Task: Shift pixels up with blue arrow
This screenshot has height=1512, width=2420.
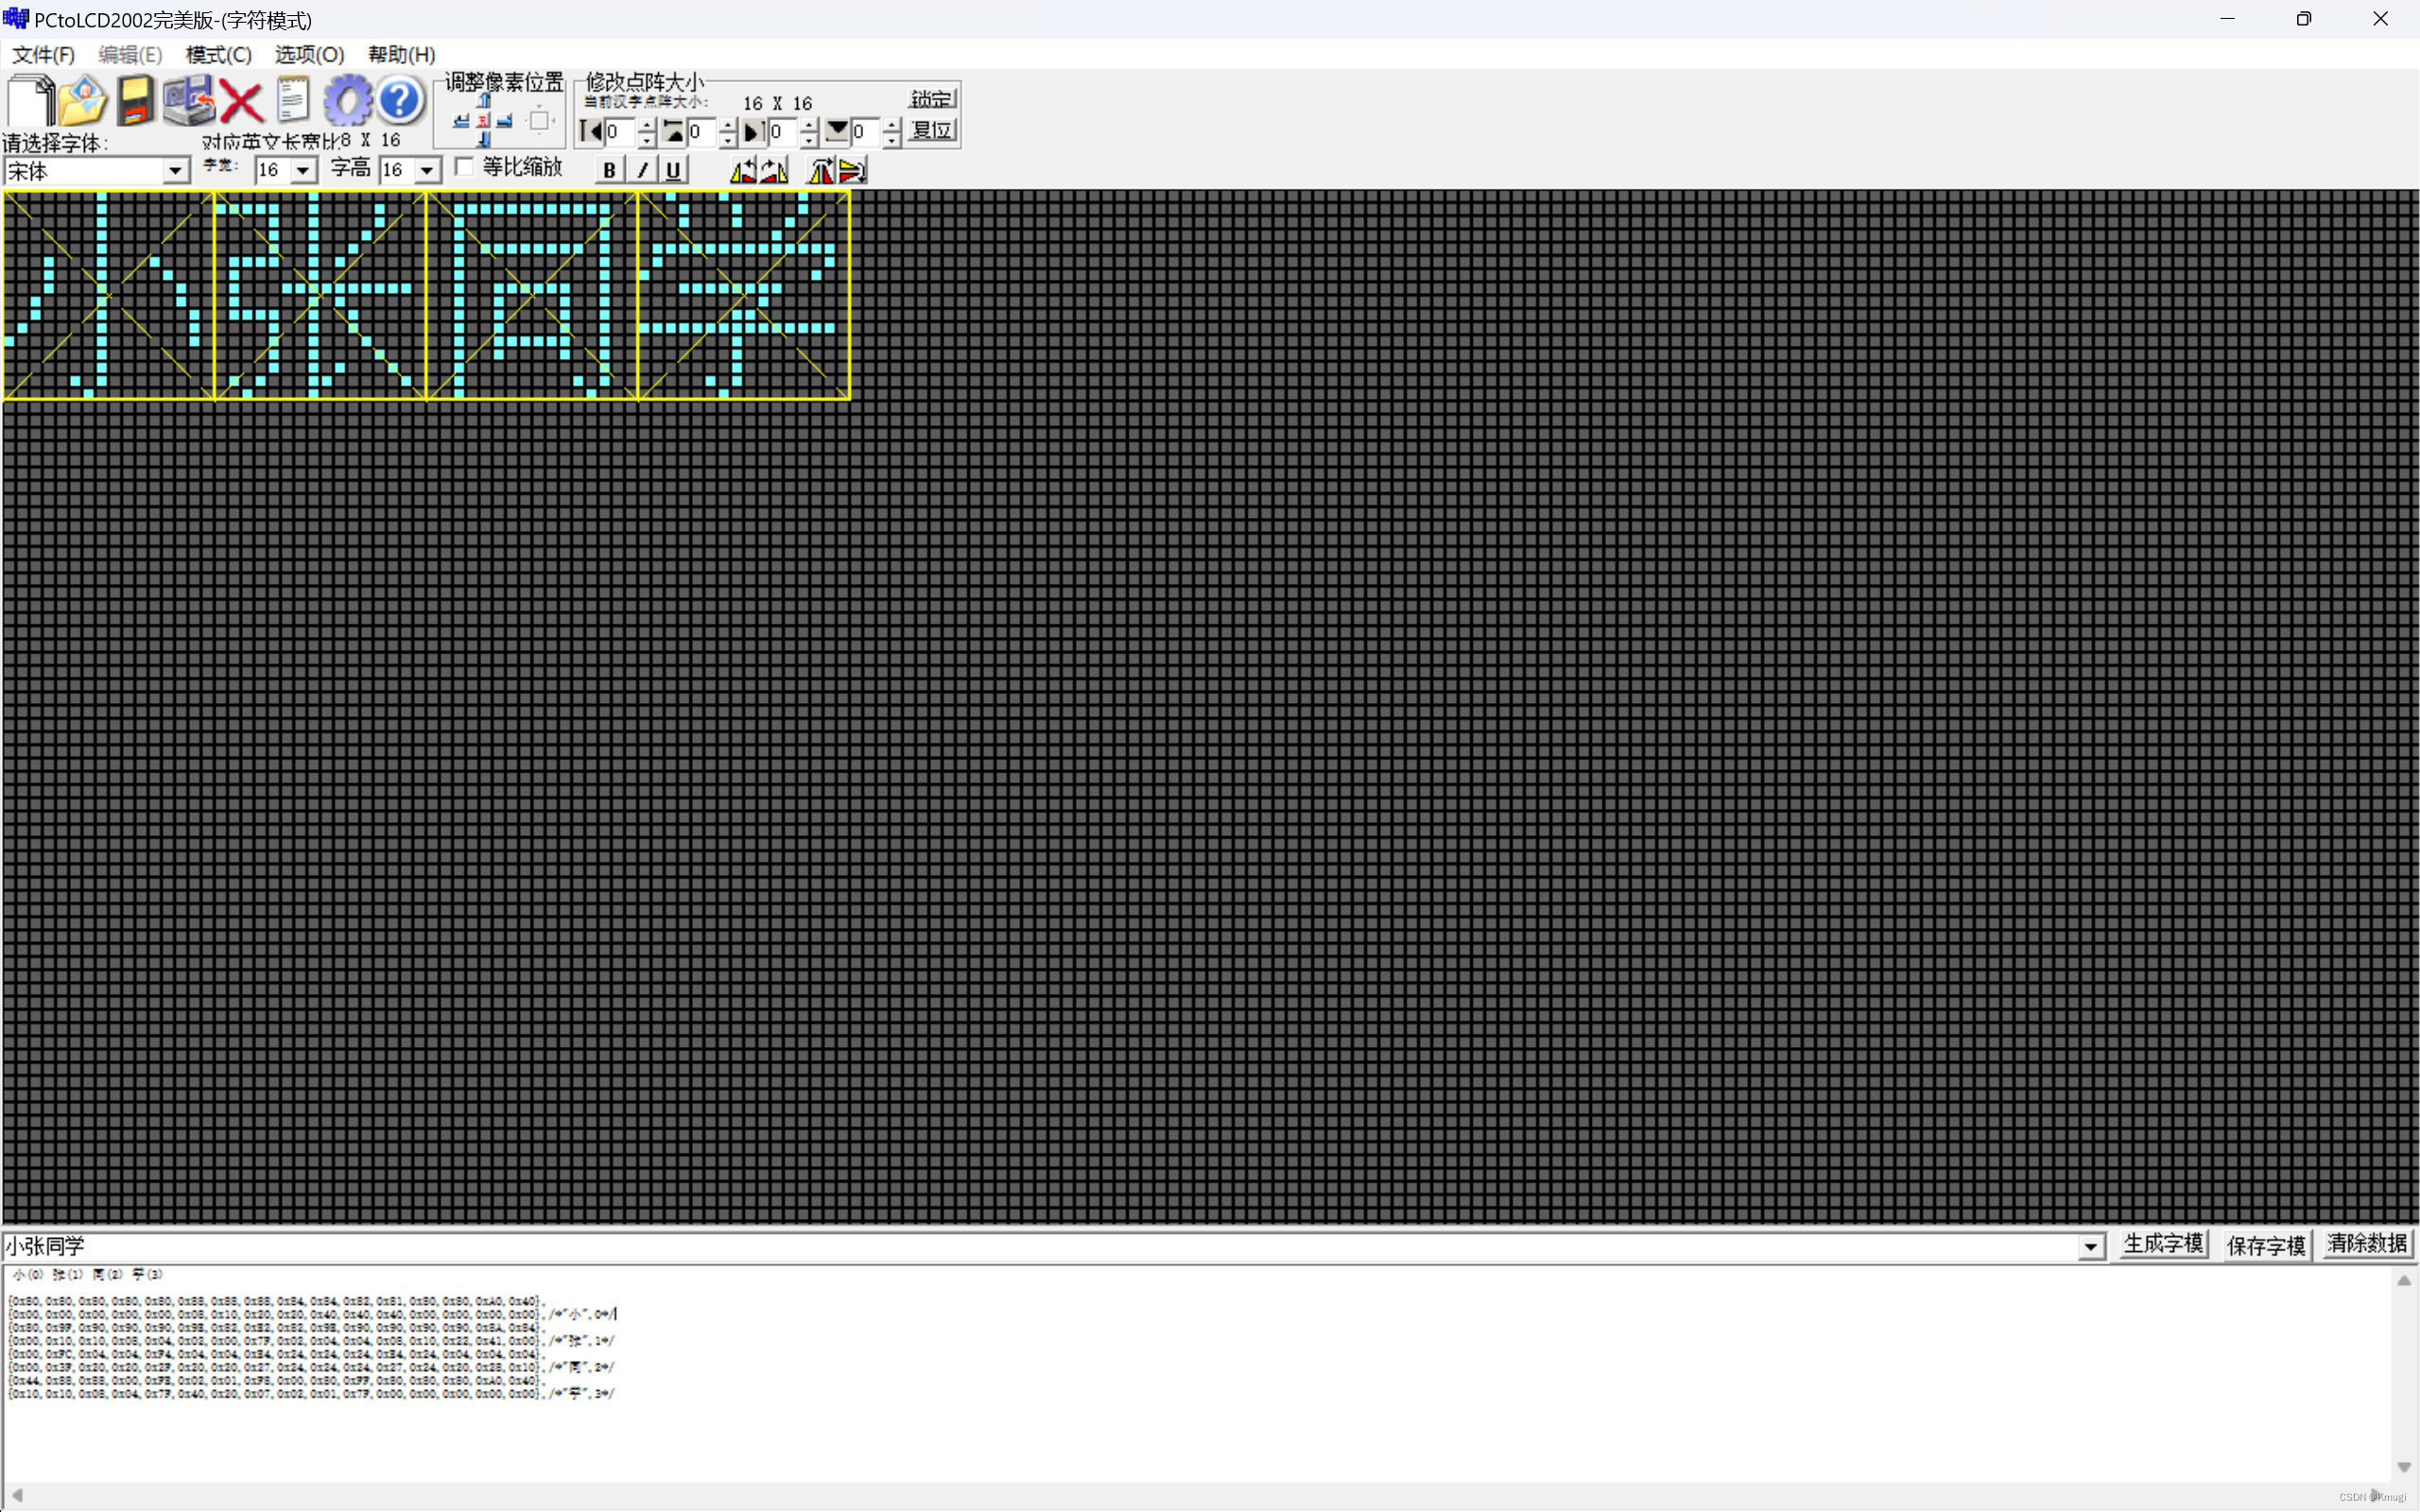Action: (484, 100)
